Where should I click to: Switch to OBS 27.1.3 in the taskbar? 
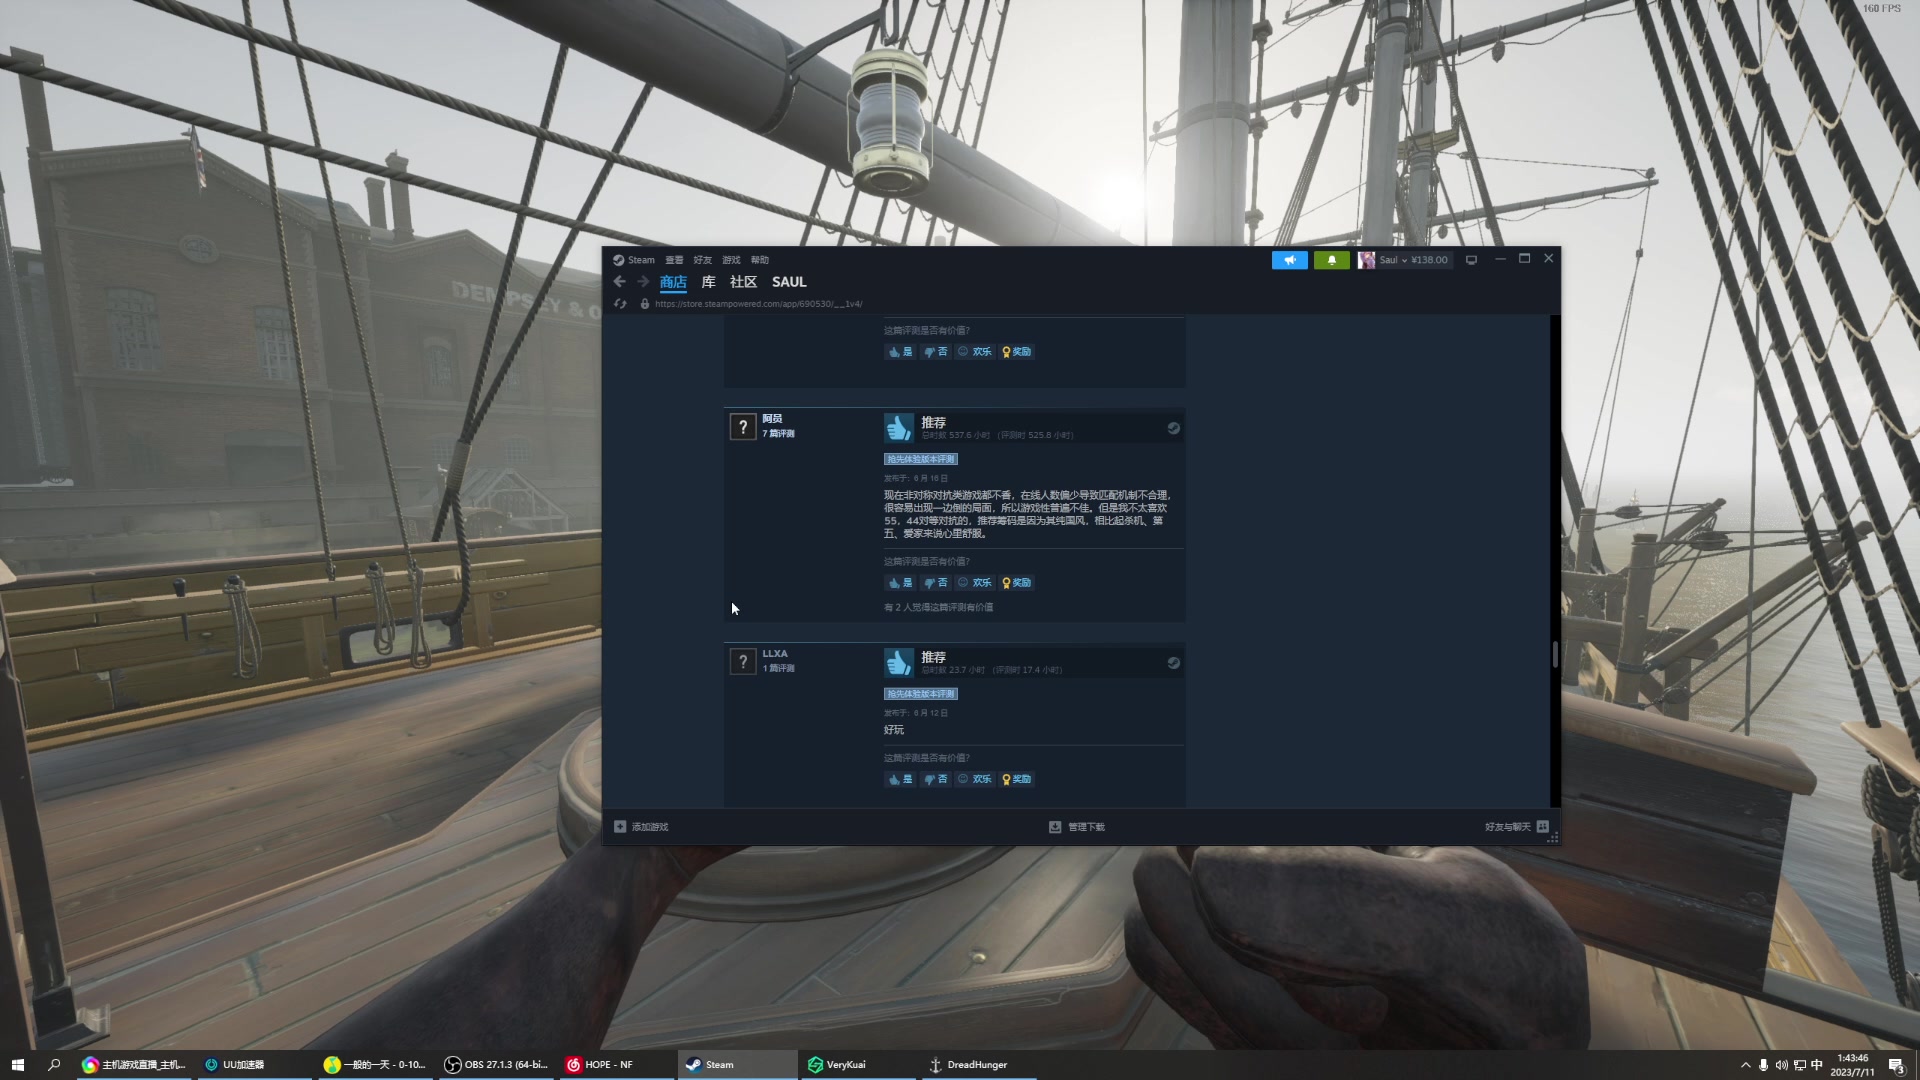tap(497, 1065)
